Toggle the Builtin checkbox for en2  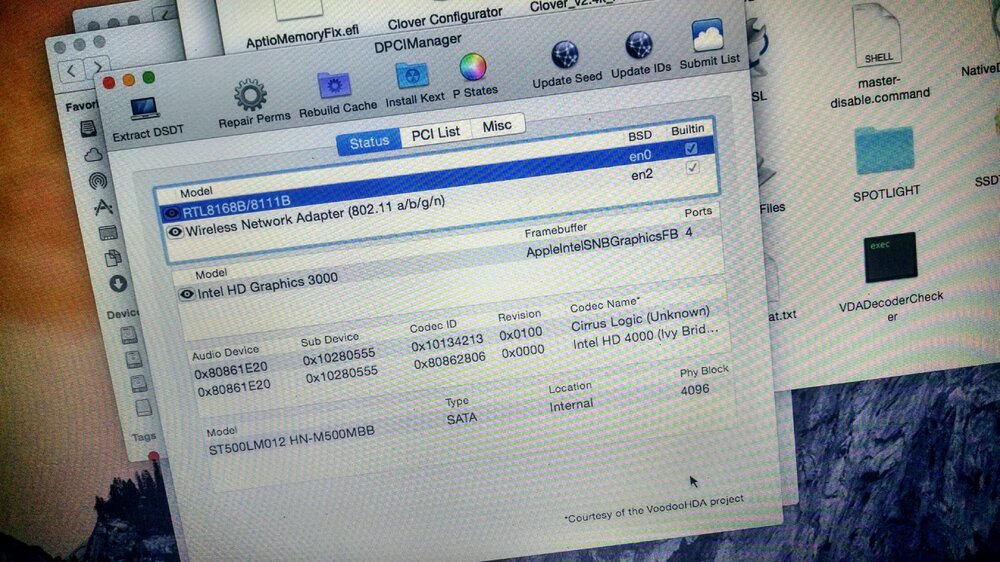click(692, 168)
